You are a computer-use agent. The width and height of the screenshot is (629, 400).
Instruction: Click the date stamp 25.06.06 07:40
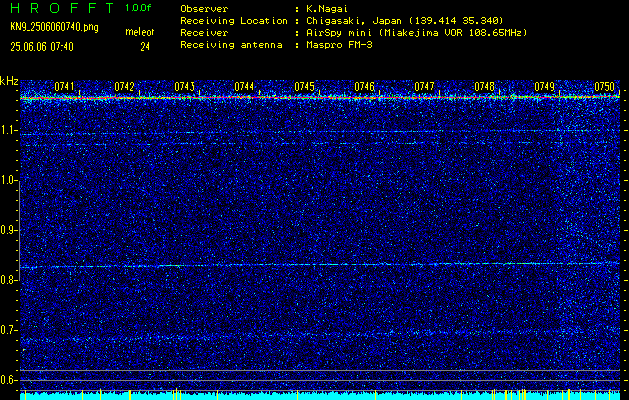pos(42,47)
